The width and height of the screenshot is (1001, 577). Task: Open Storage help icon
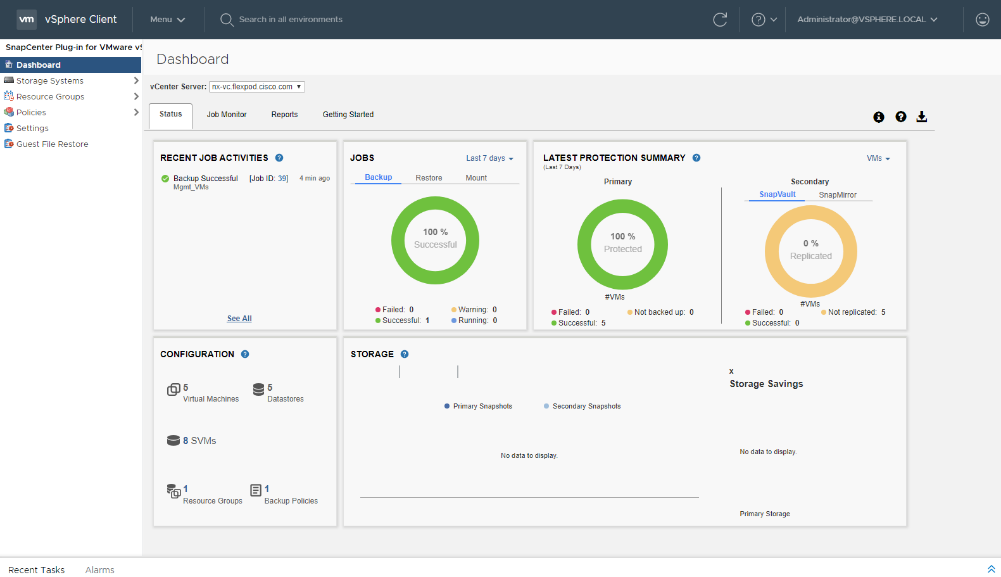(405, 354)
